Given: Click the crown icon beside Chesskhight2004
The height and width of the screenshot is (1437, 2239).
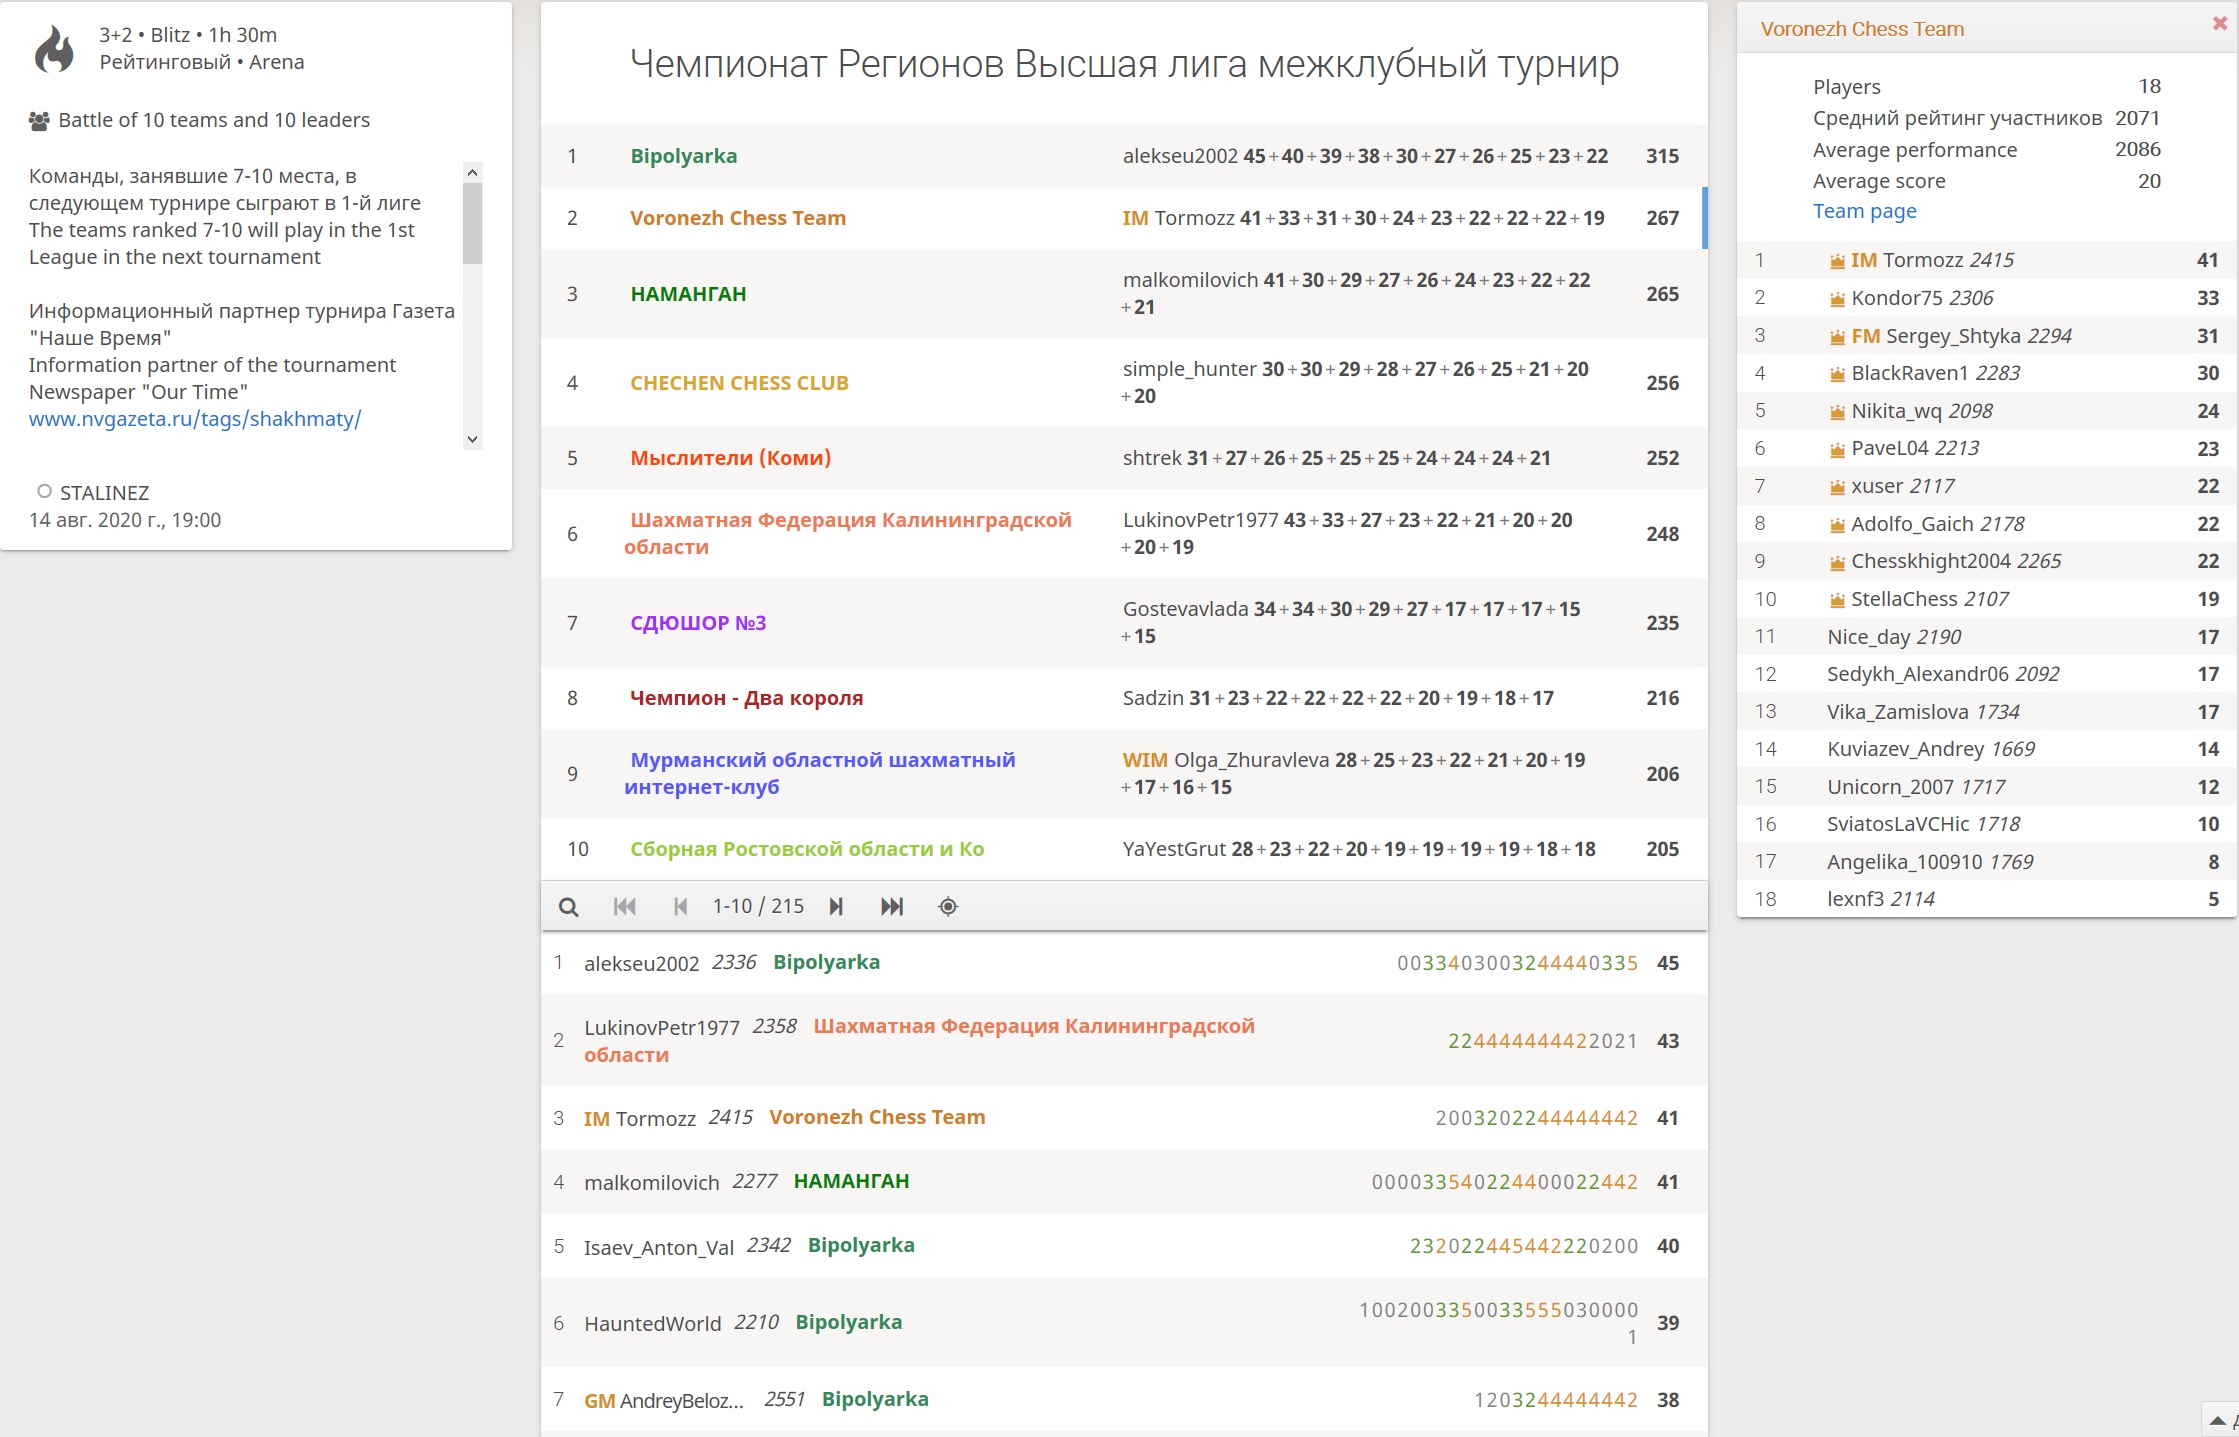Looking at the screenshot, I should 1837,562.
